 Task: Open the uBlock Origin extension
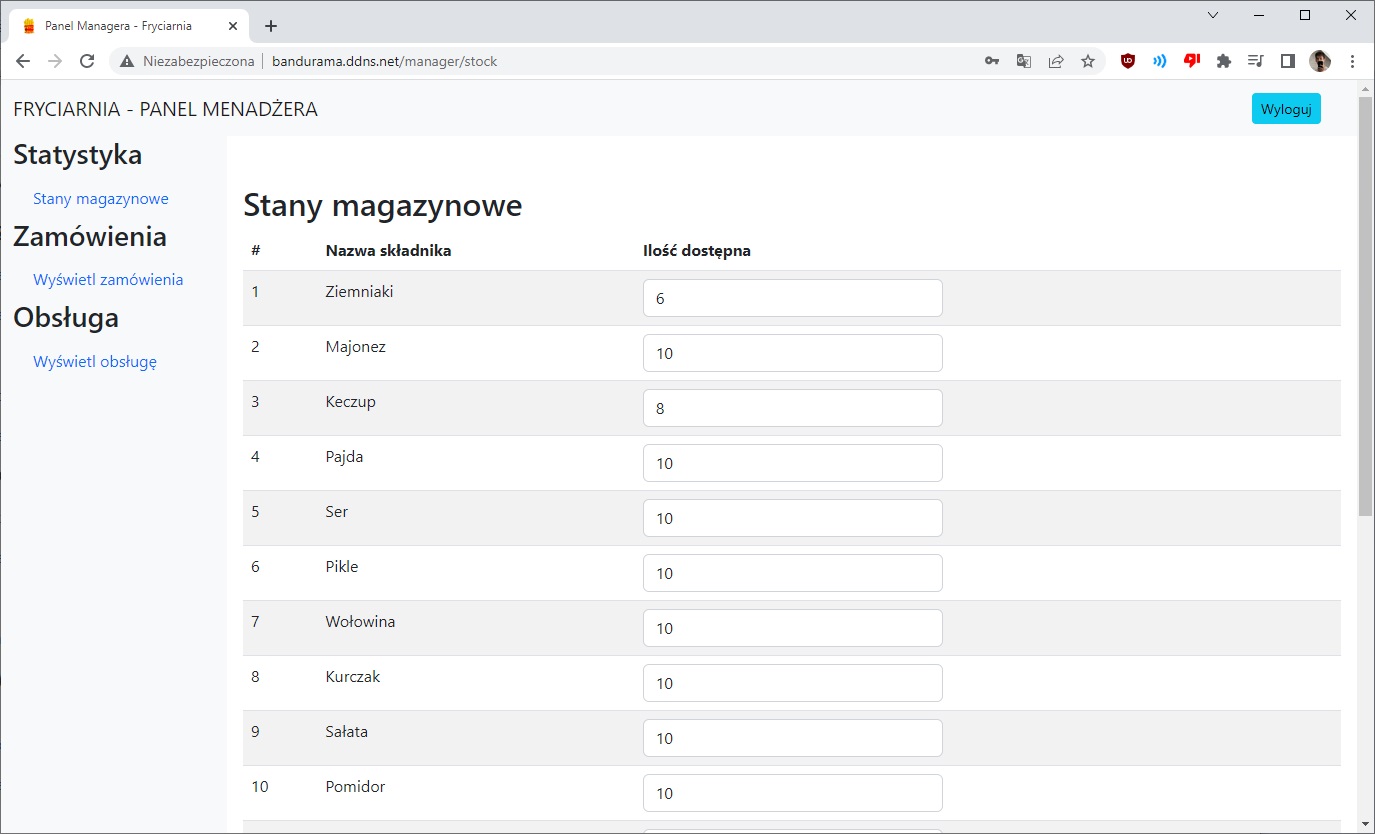[x=1128, y=61]
